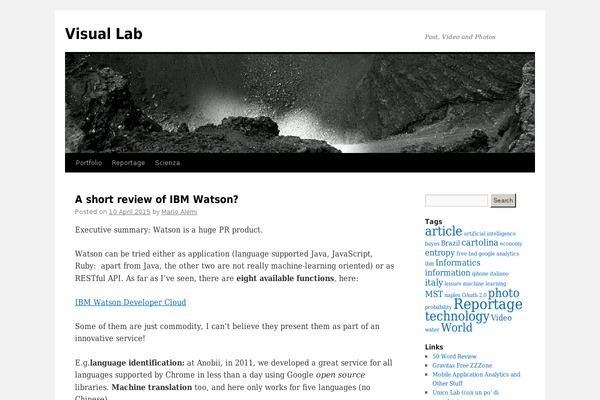Select the iphone tag
This screenshot has width=600, height=400.
480,274
